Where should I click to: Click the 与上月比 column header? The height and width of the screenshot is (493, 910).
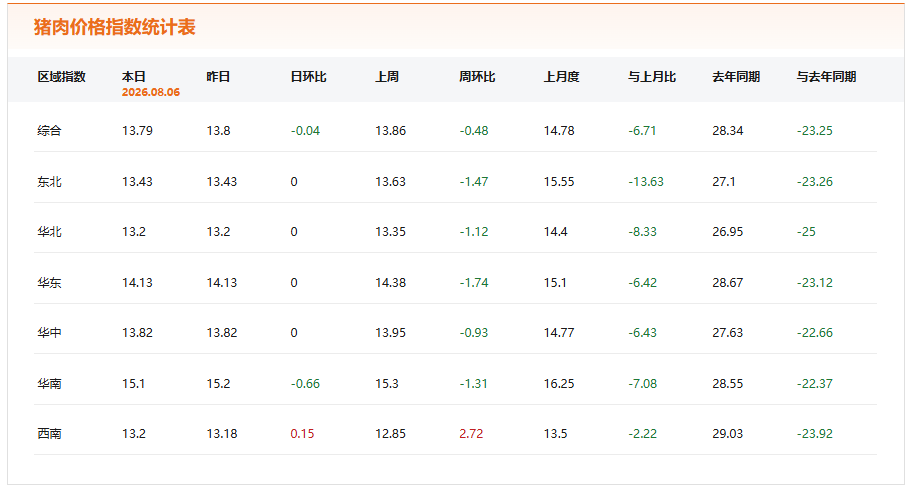click(x=652, y=77)
